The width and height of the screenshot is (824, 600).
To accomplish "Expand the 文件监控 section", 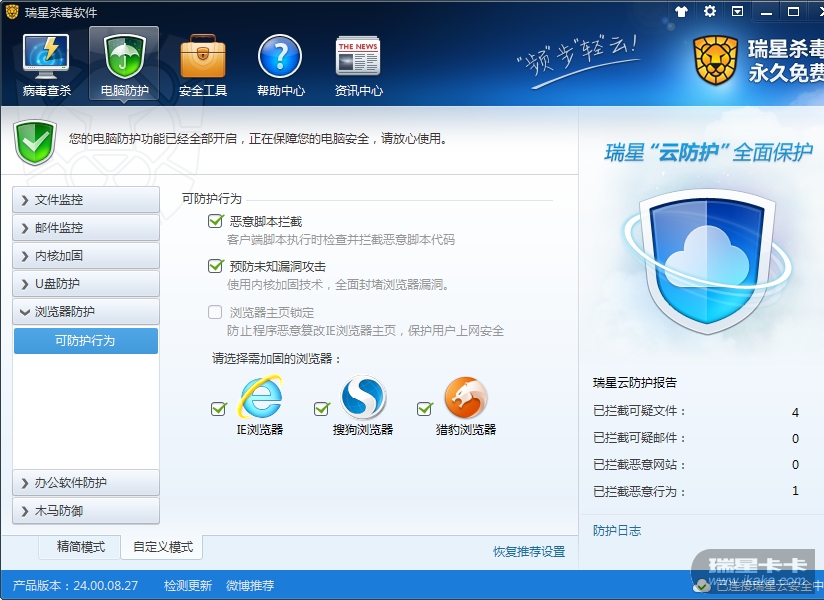I will 86,200.
